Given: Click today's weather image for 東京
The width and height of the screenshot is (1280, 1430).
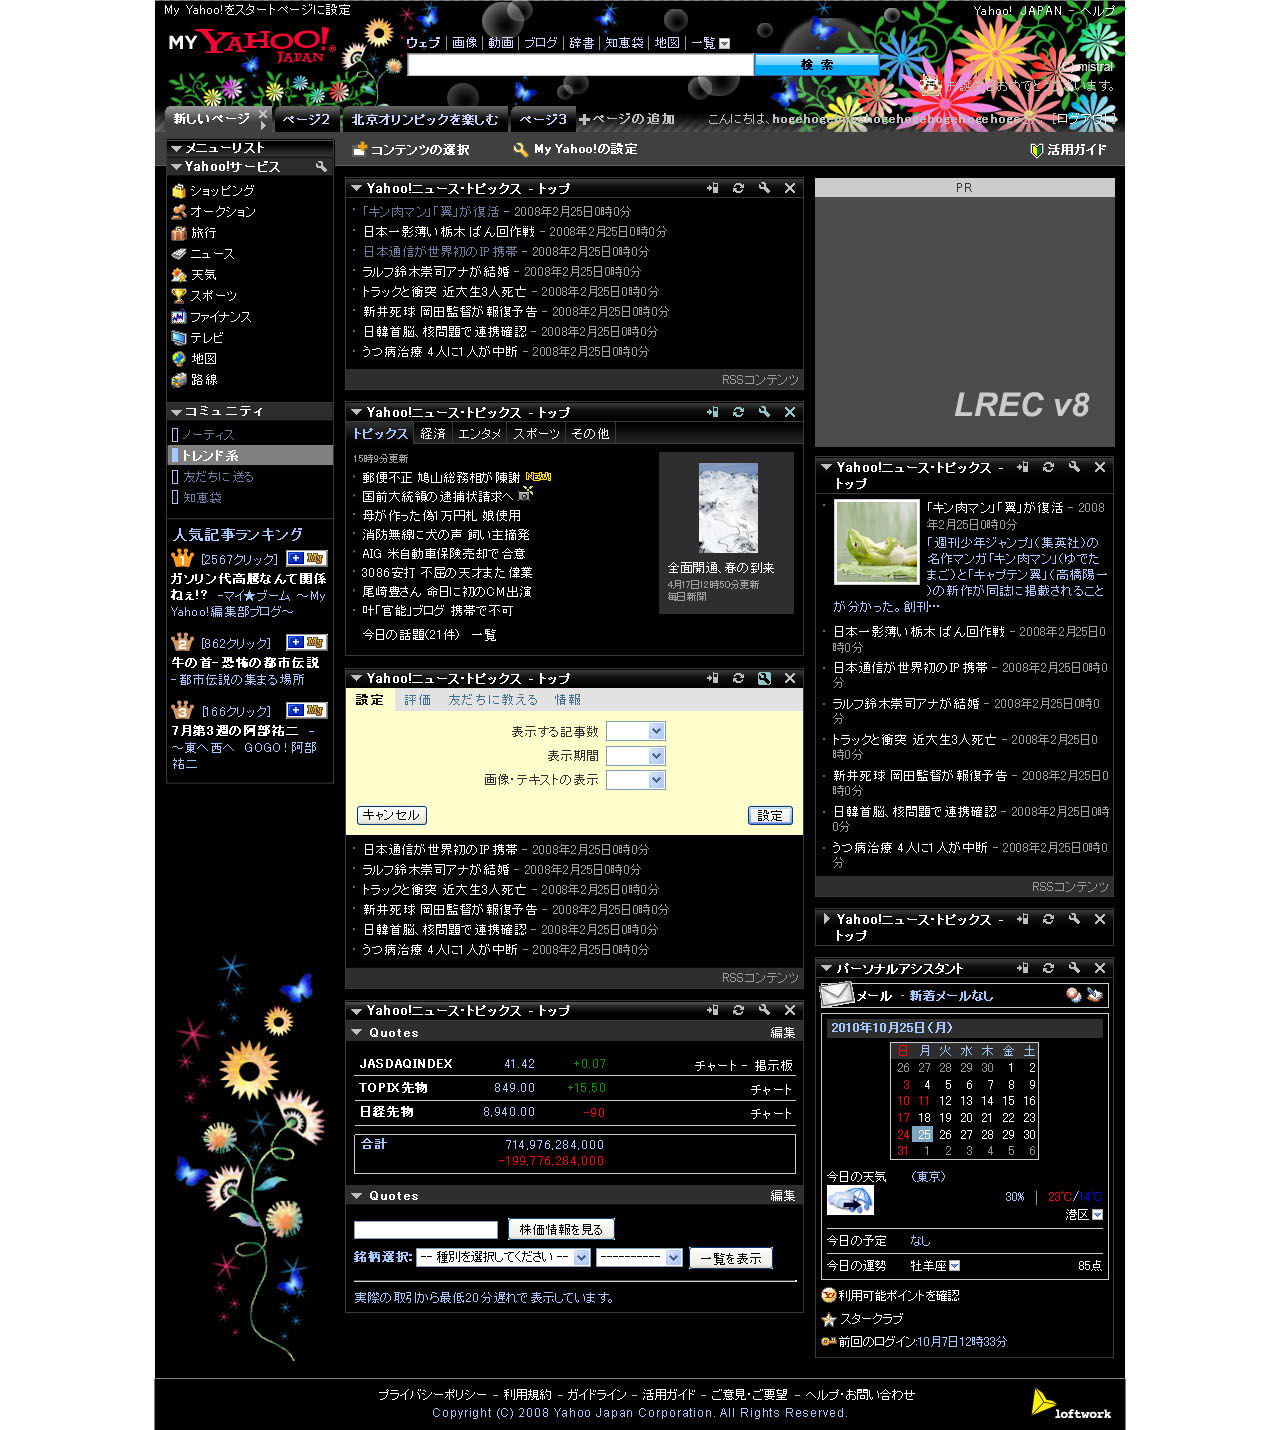Looking at the screenshot, I should (850, 1200).
